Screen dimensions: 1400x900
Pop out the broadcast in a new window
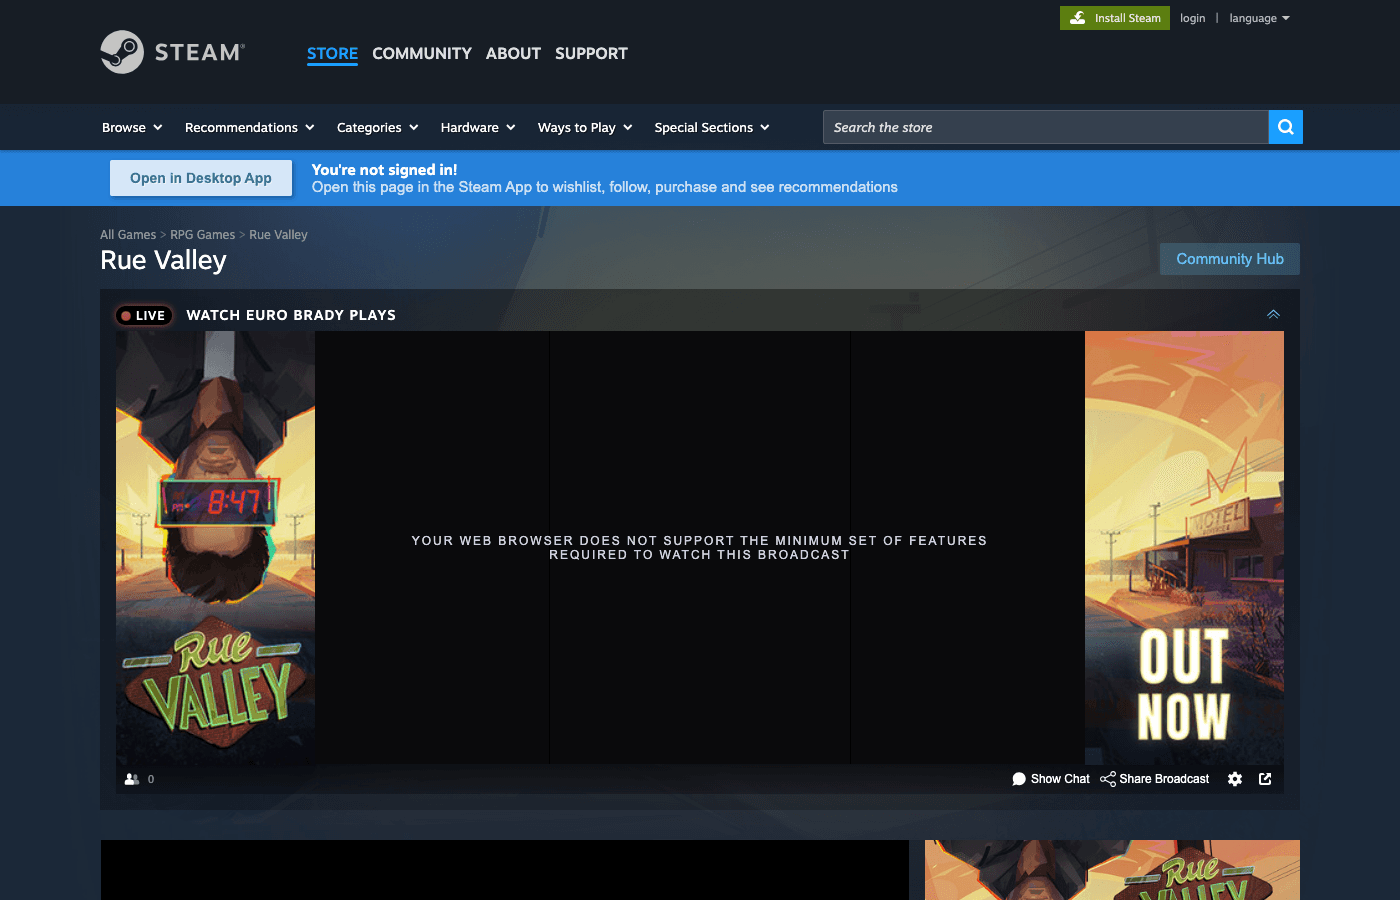[x=1265, y=778]
